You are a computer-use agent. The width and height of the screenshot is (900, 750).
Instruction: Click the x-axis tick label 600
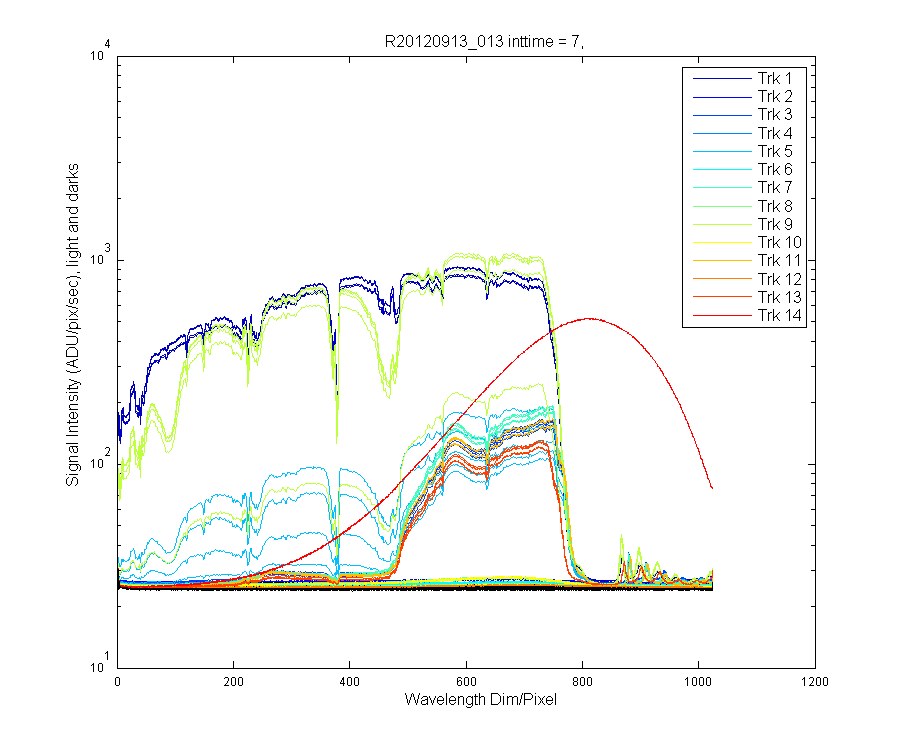466,682
